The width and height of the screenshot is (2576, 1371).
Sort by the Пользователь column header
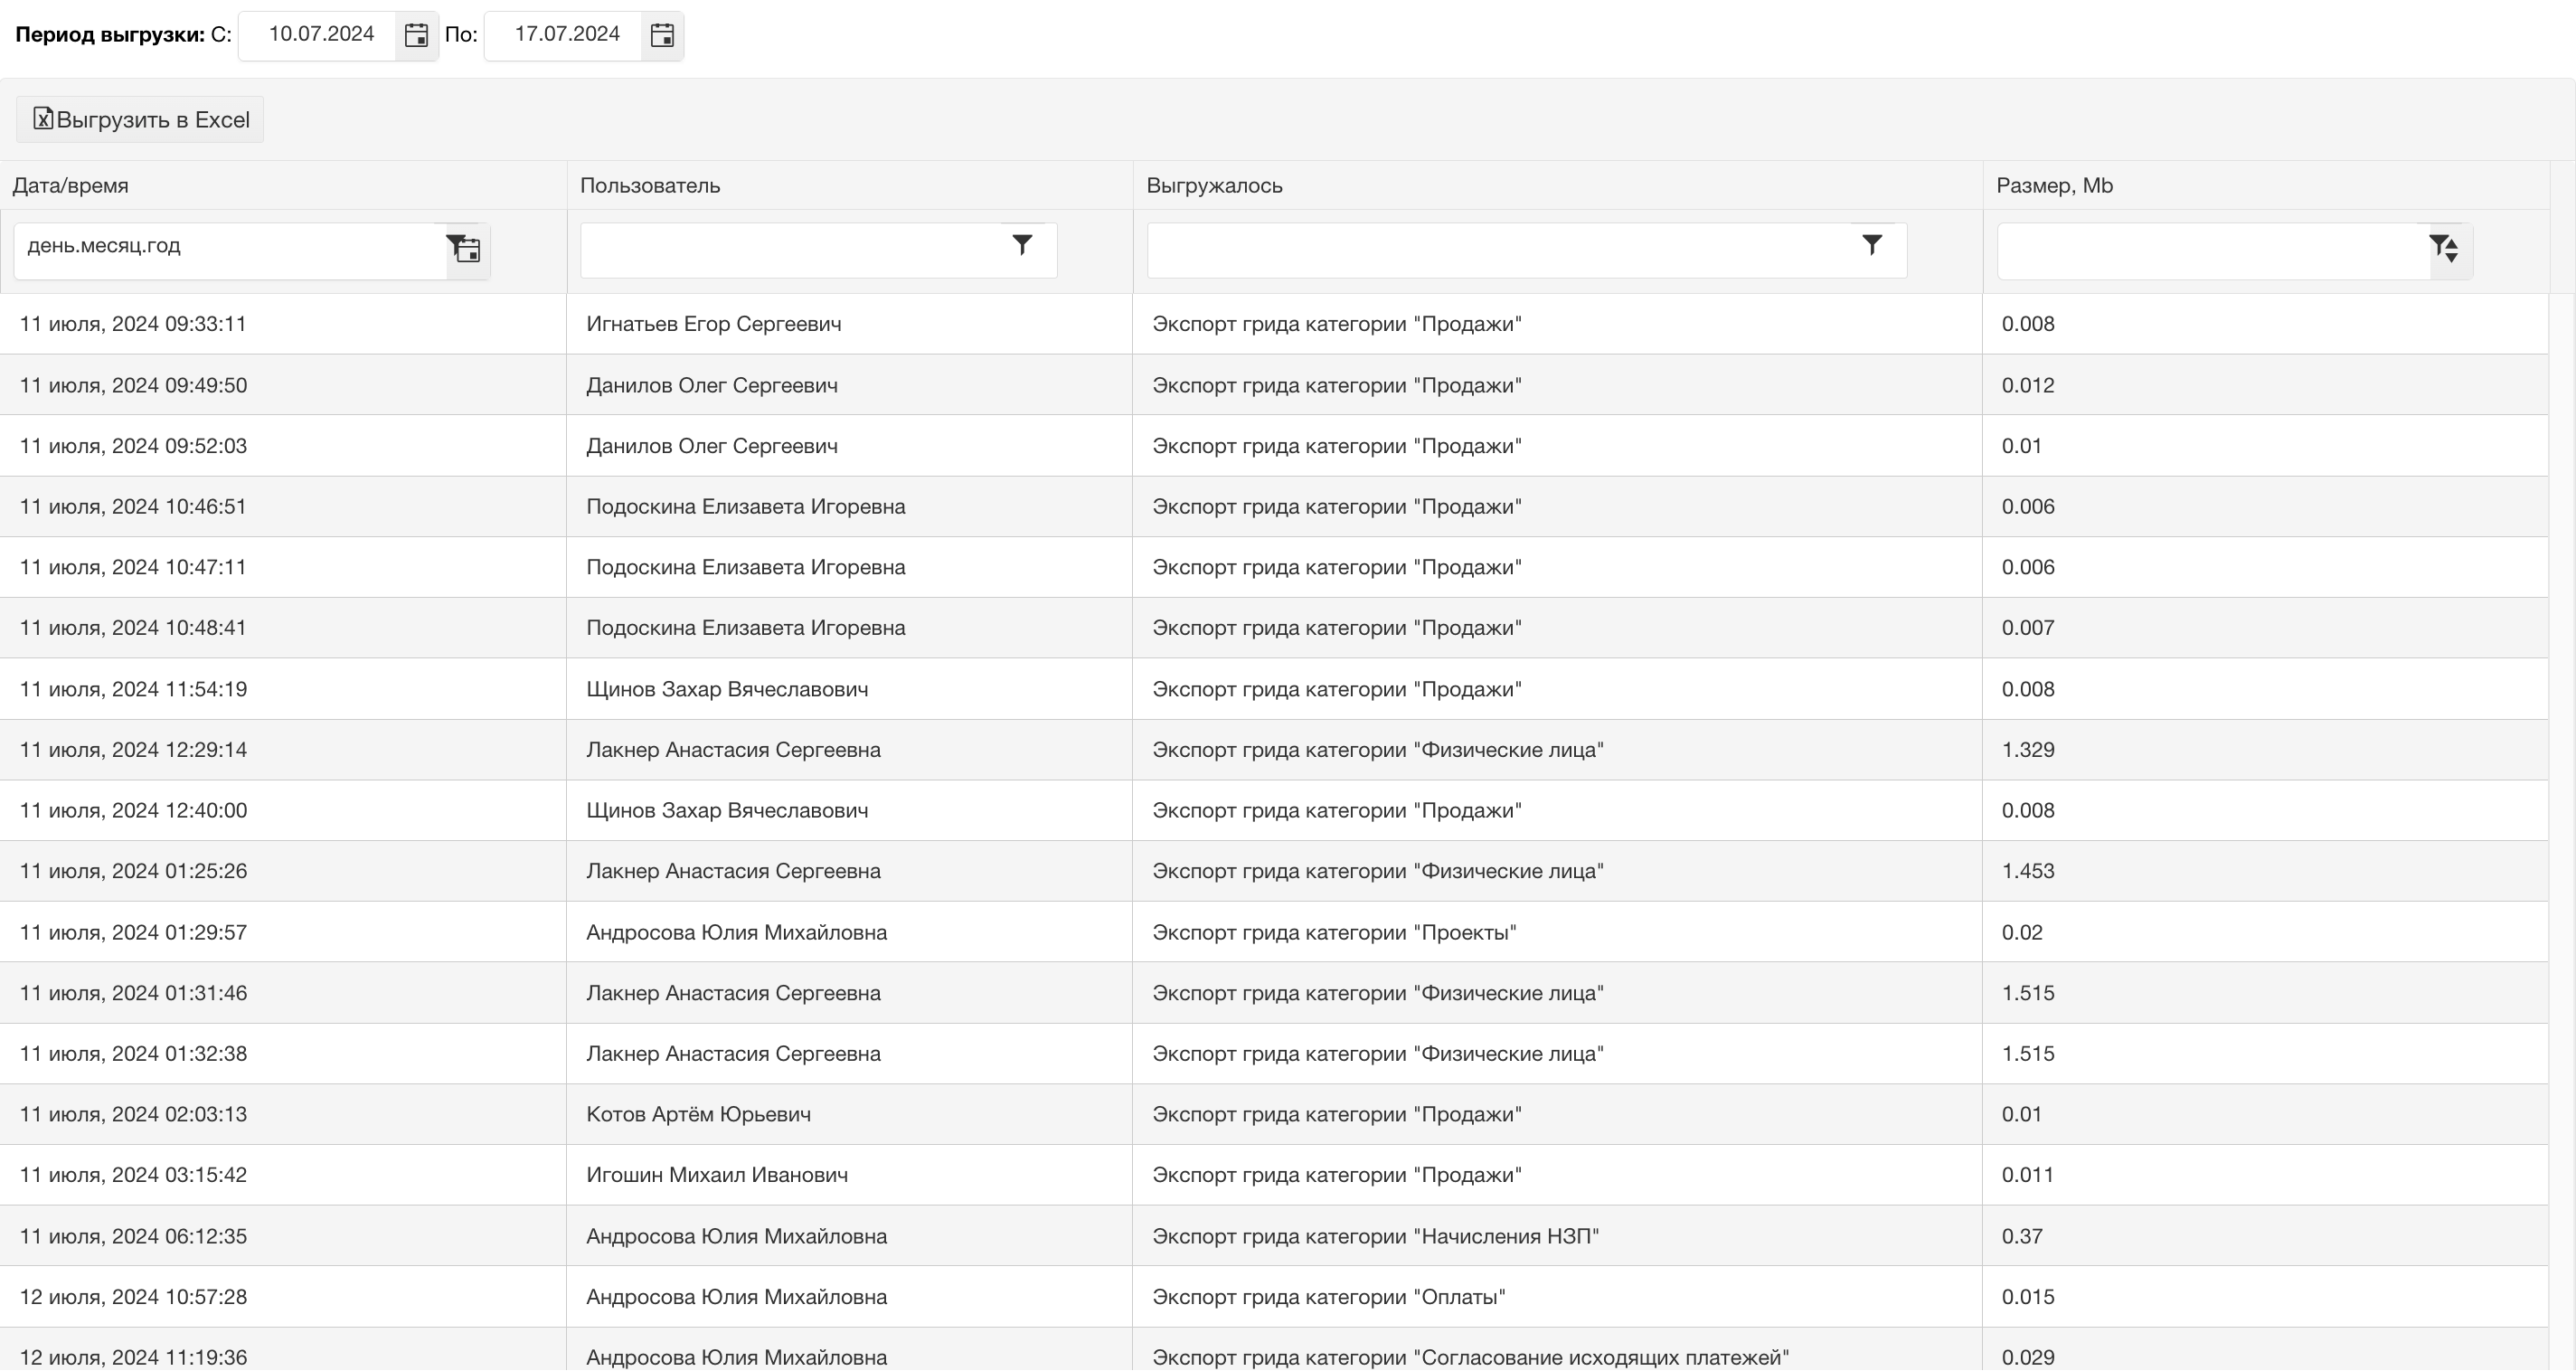tap(650, 186)
